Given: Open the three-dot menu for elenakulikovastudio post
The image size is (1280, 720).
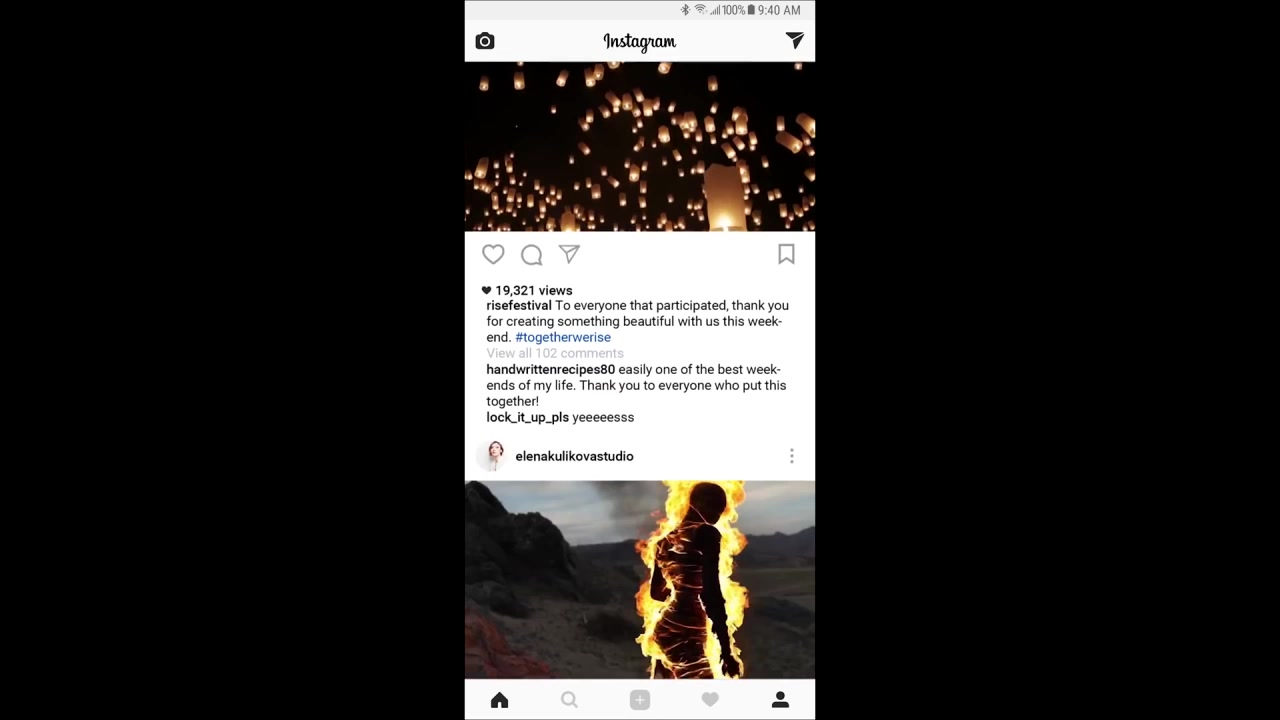Looking at the screenshot, I should [x=791, y=456].
